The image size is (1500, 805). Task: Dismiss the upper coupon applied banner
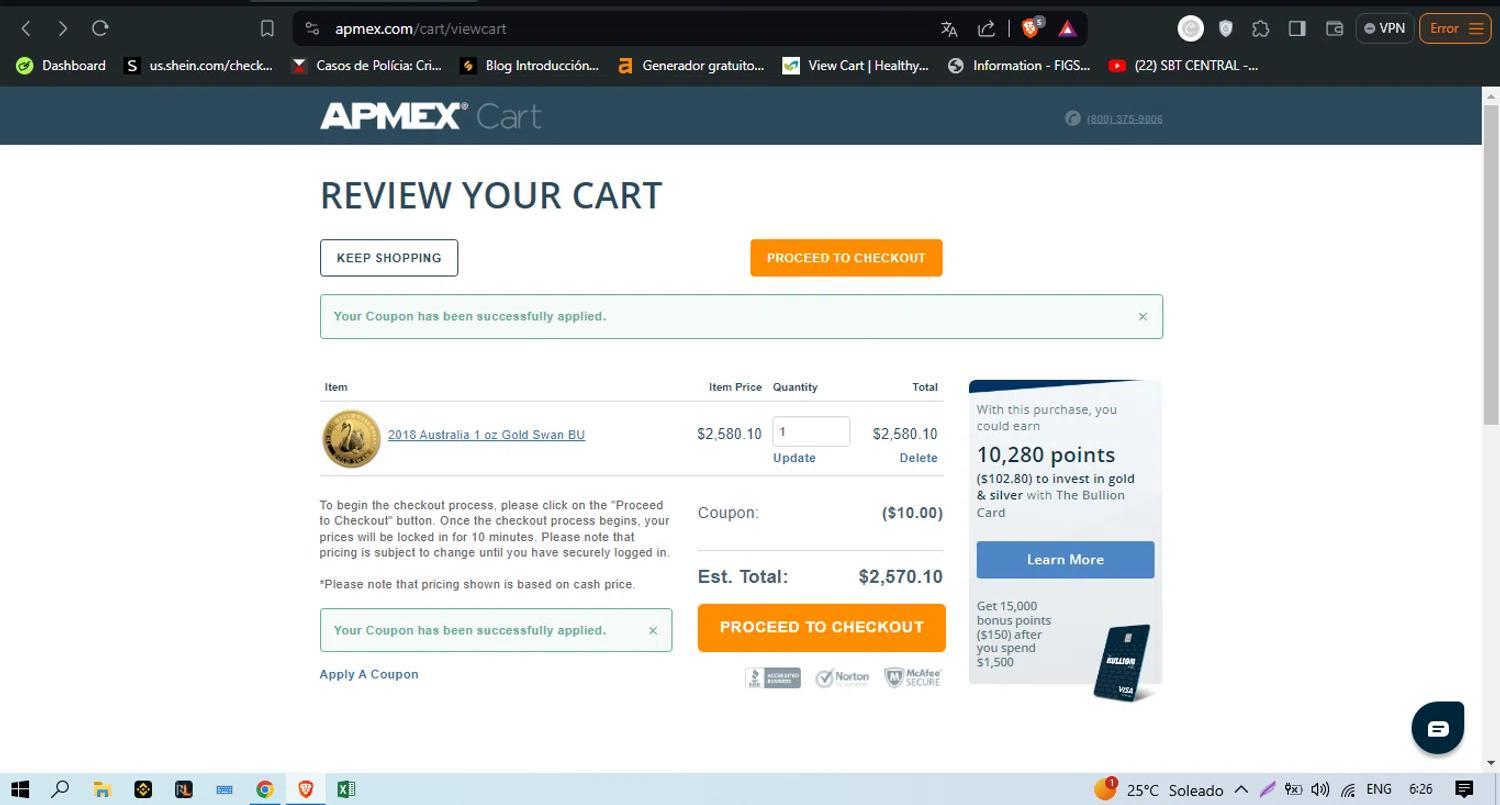tap(1143, 317)
